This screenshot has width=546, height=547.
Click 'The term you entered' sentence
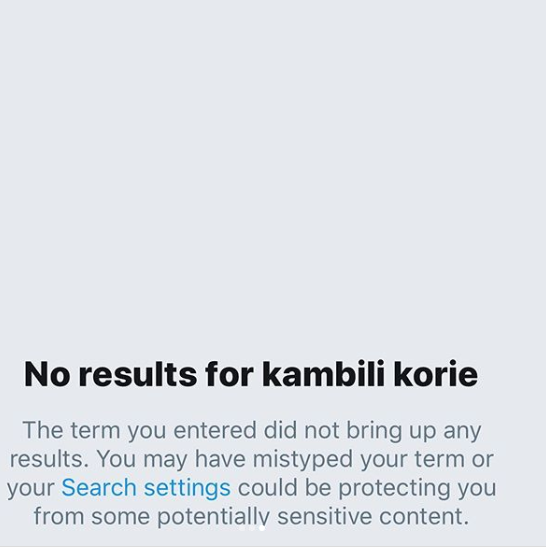point(139,430)
